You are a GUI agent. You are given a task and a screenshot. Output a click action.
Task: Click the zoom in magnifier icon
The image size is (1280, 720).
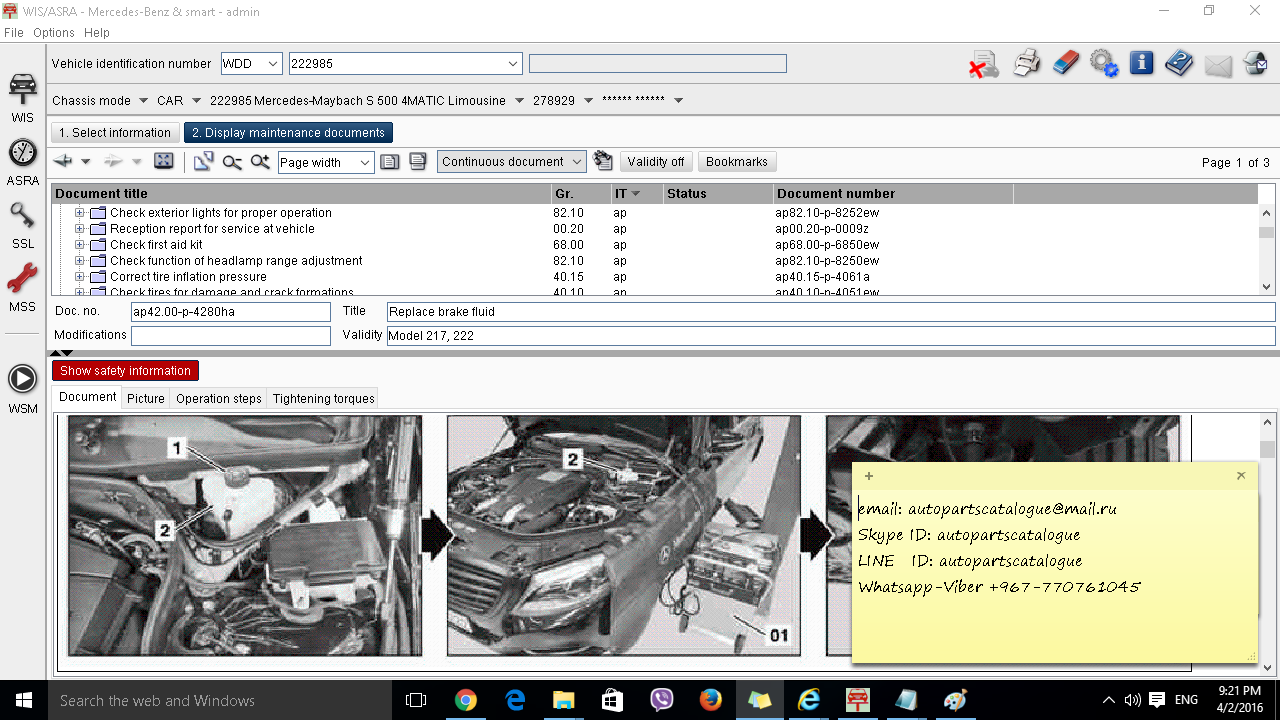(260, 162)
